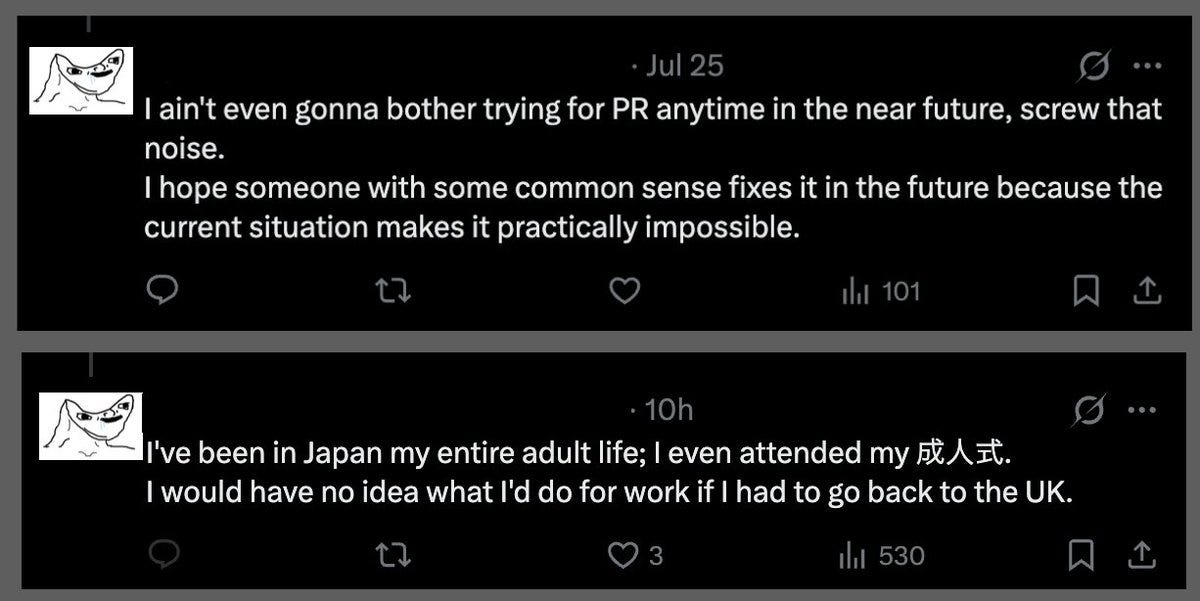View analytics showing 101 views

coord(881,291)
